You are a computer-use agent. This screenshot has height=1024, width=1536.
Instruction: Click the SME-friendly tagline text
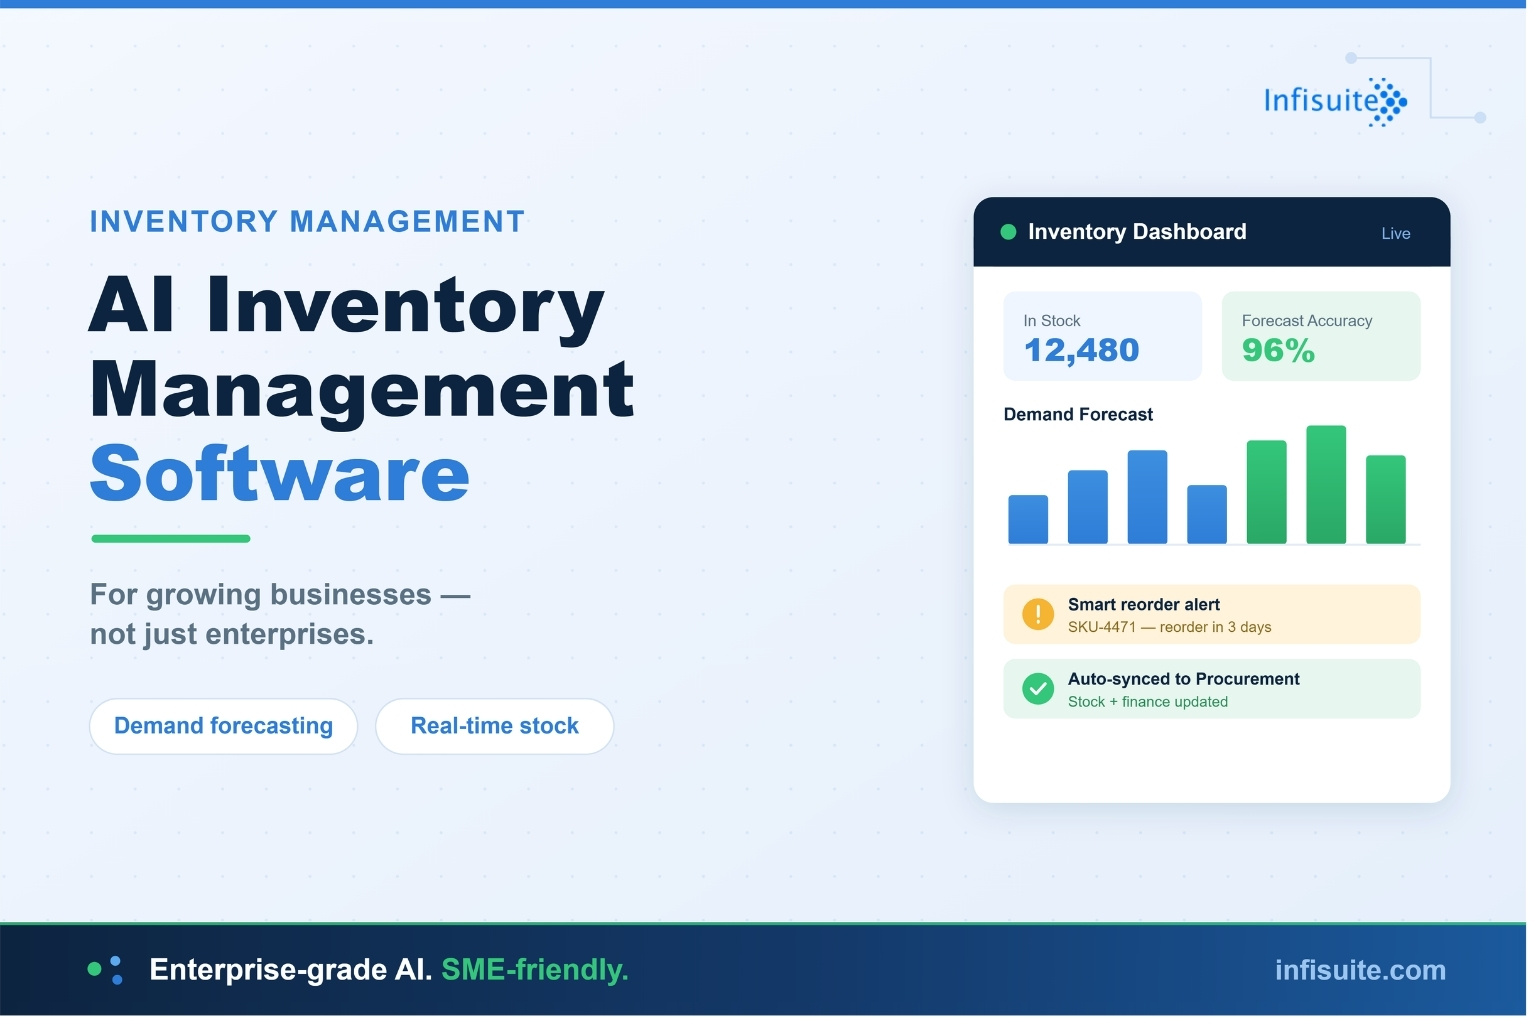pos(534,970)
